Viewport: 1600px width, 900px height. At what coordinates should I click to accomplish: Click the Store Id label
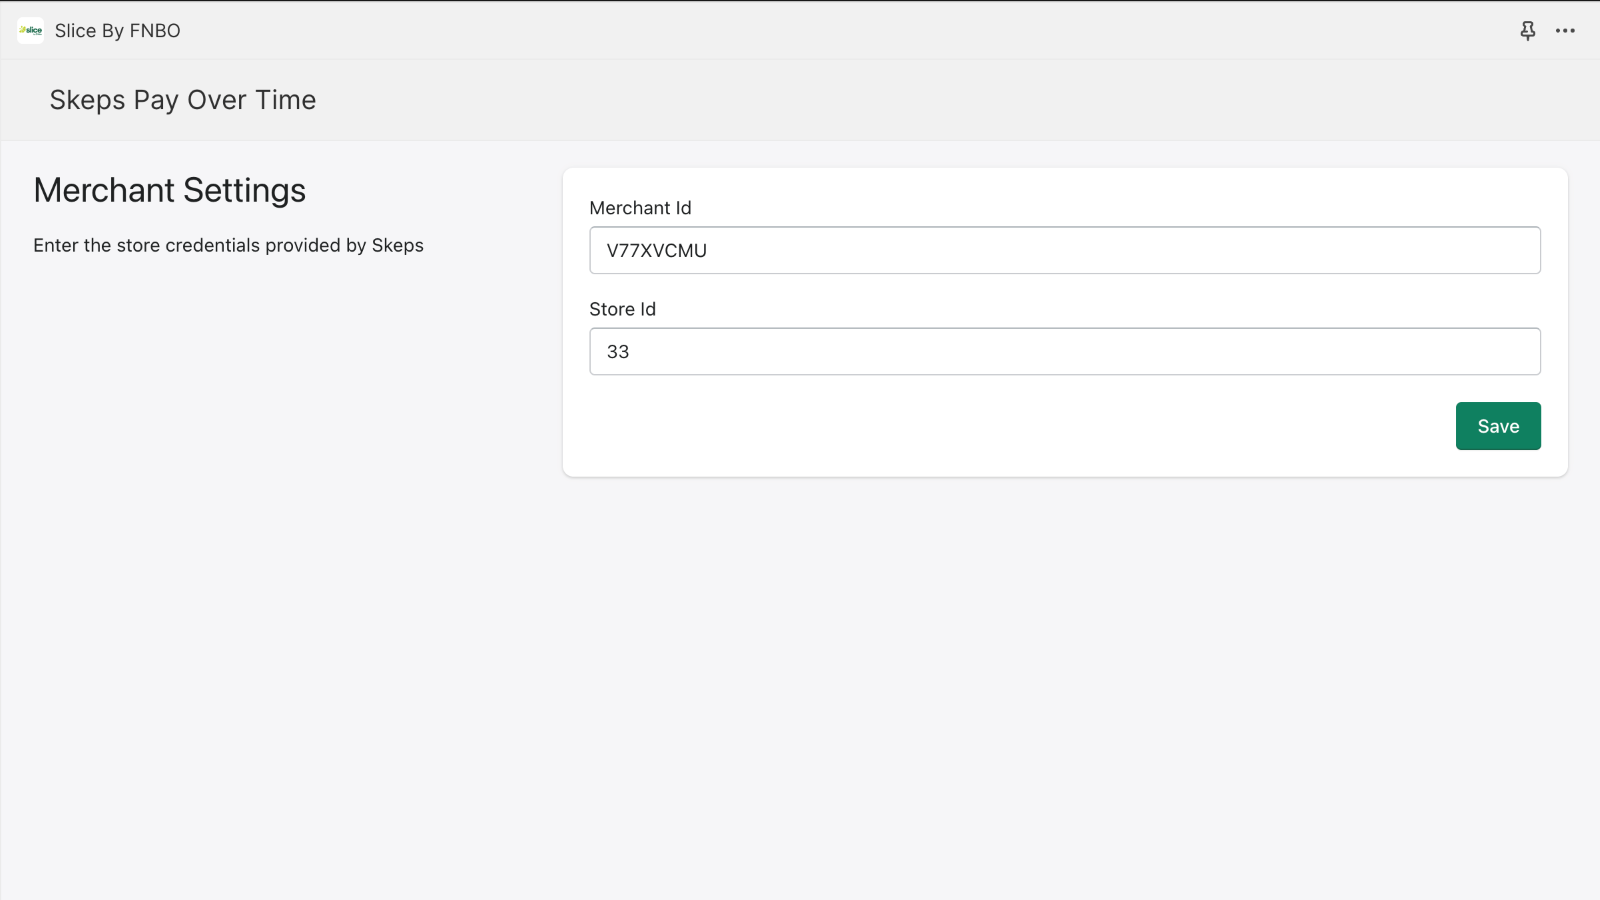[x=623, y=309]
